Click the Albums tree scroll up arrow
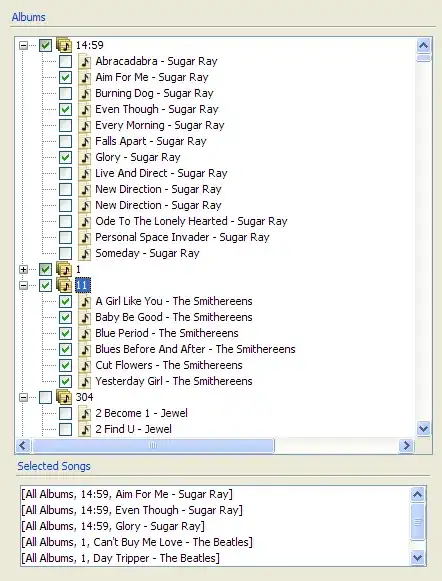Viewport: 442px width, 581px height. pyautogui.click(x=423, y=46)
